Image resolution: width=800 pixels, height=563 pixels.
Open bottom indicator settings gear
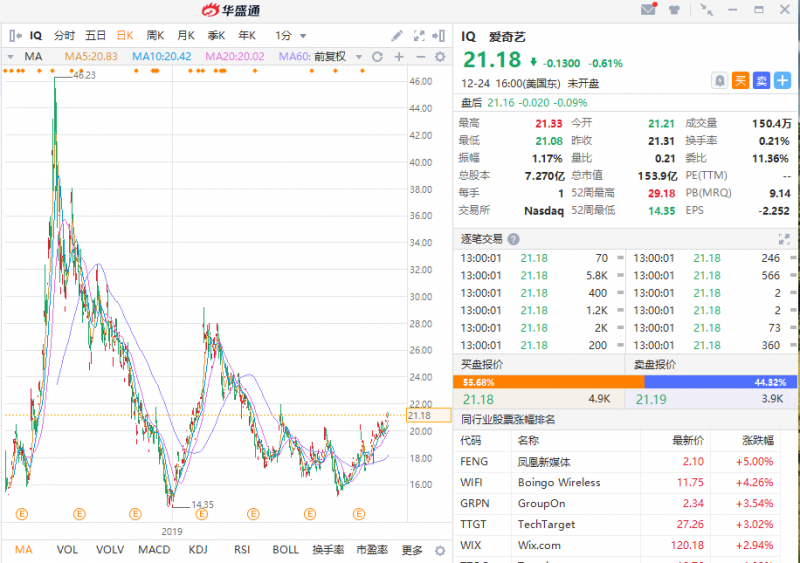tap(440, 550)
